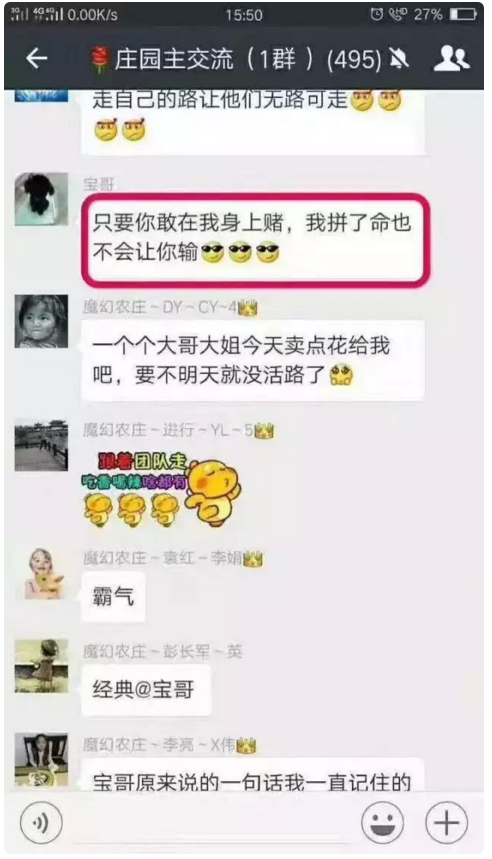Open the bridge landscape avatar
Screen dimensions: 492x859
pos(41,445)
